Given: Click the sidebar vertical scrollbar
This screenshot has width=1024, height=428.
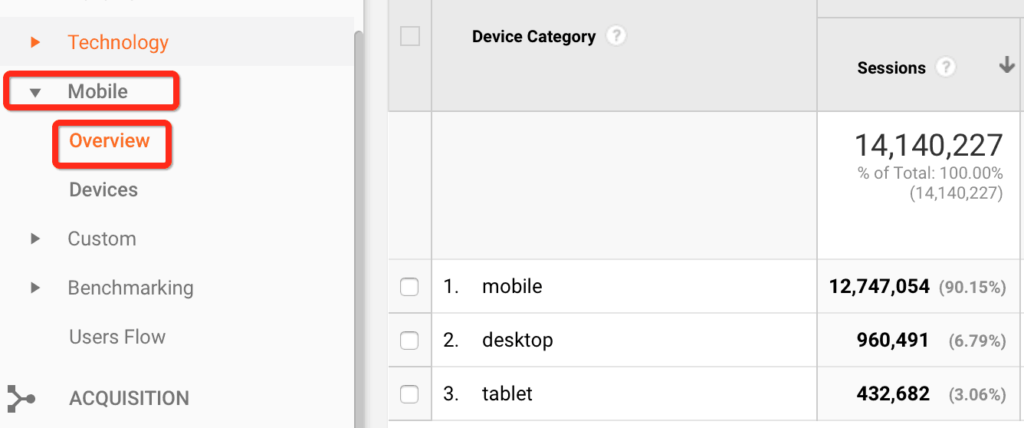Looking at the screenshot, I should tap(358, 229).
